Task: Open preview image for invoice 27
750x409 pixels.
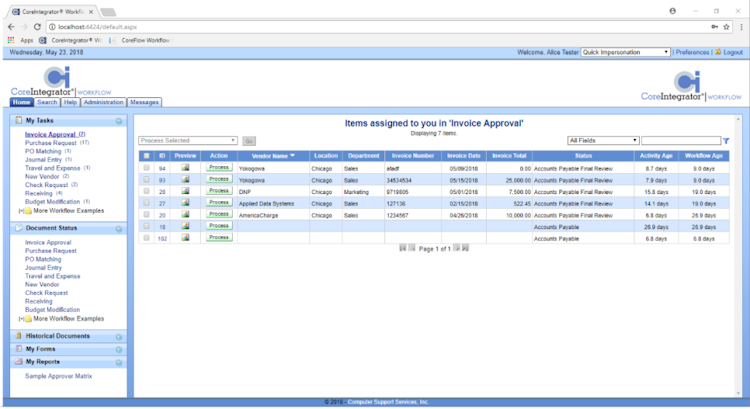Action: coord(185,202)
